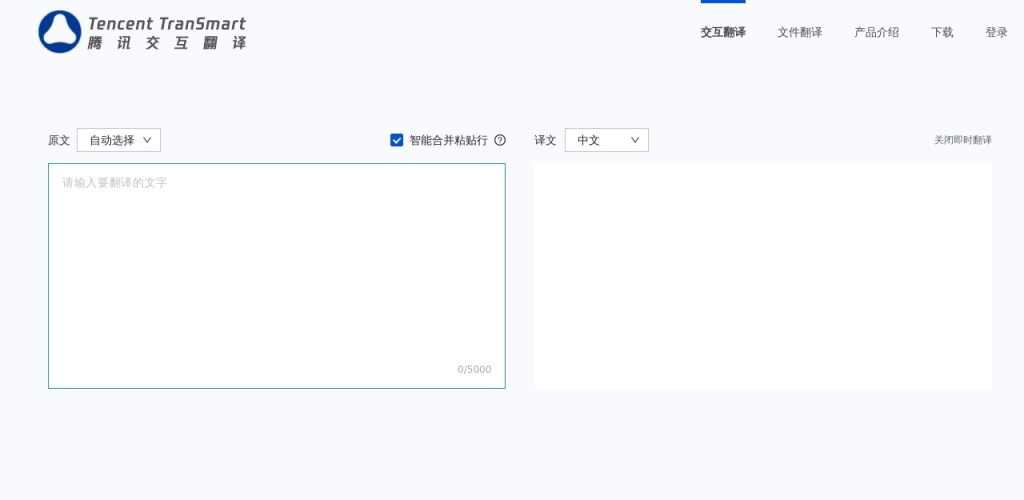The height and width of the screenshot is (500, 1024).
Task: Click the help question mark icon
Action: 500,140
